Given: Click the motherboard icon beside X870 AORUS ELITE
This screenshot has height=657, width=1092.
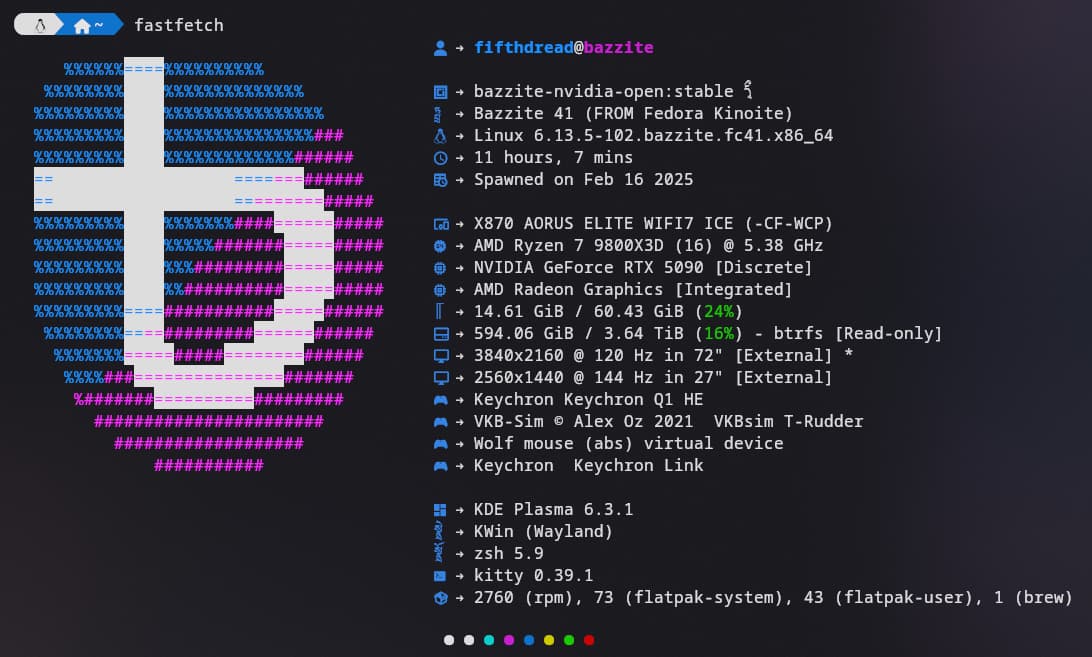Looking at the screenshot, I should point(441,224).
